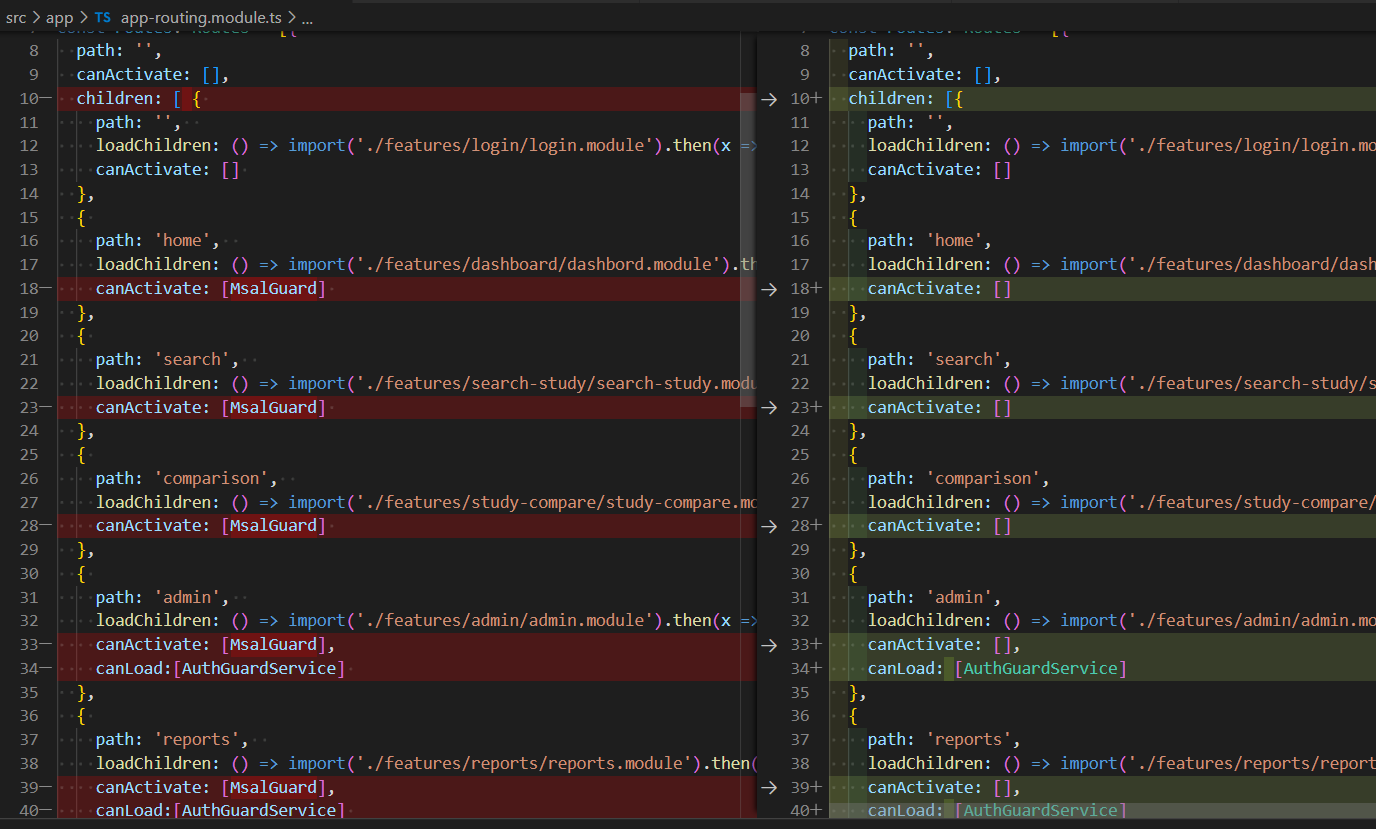The width and height of the screenshot is (1376, 829).
Task: Click the arrow next to line 39 reports diff
Action: coord(767,787)
